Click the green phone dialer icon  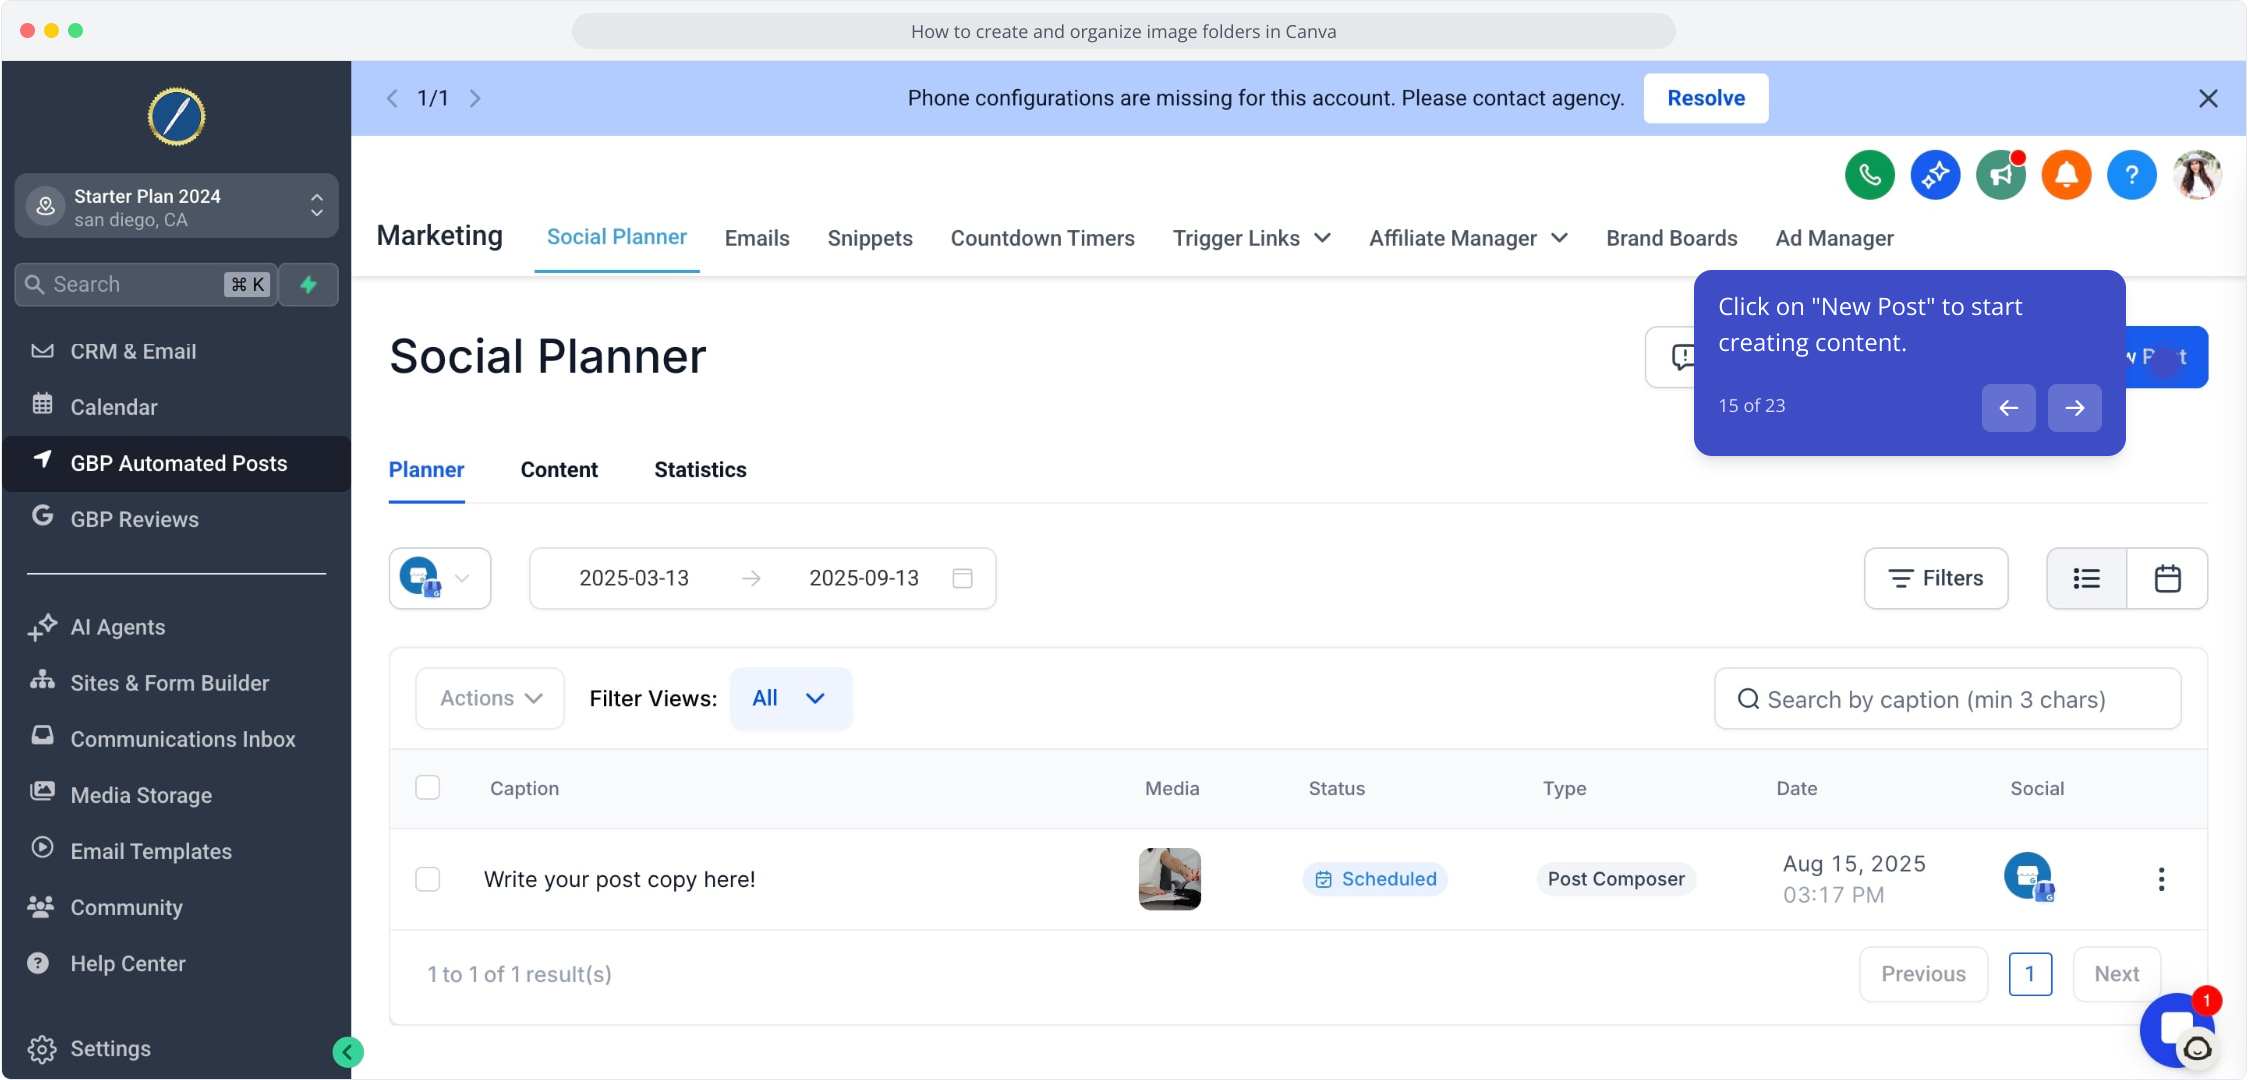pyautogui.click(x=1869, y=175)
